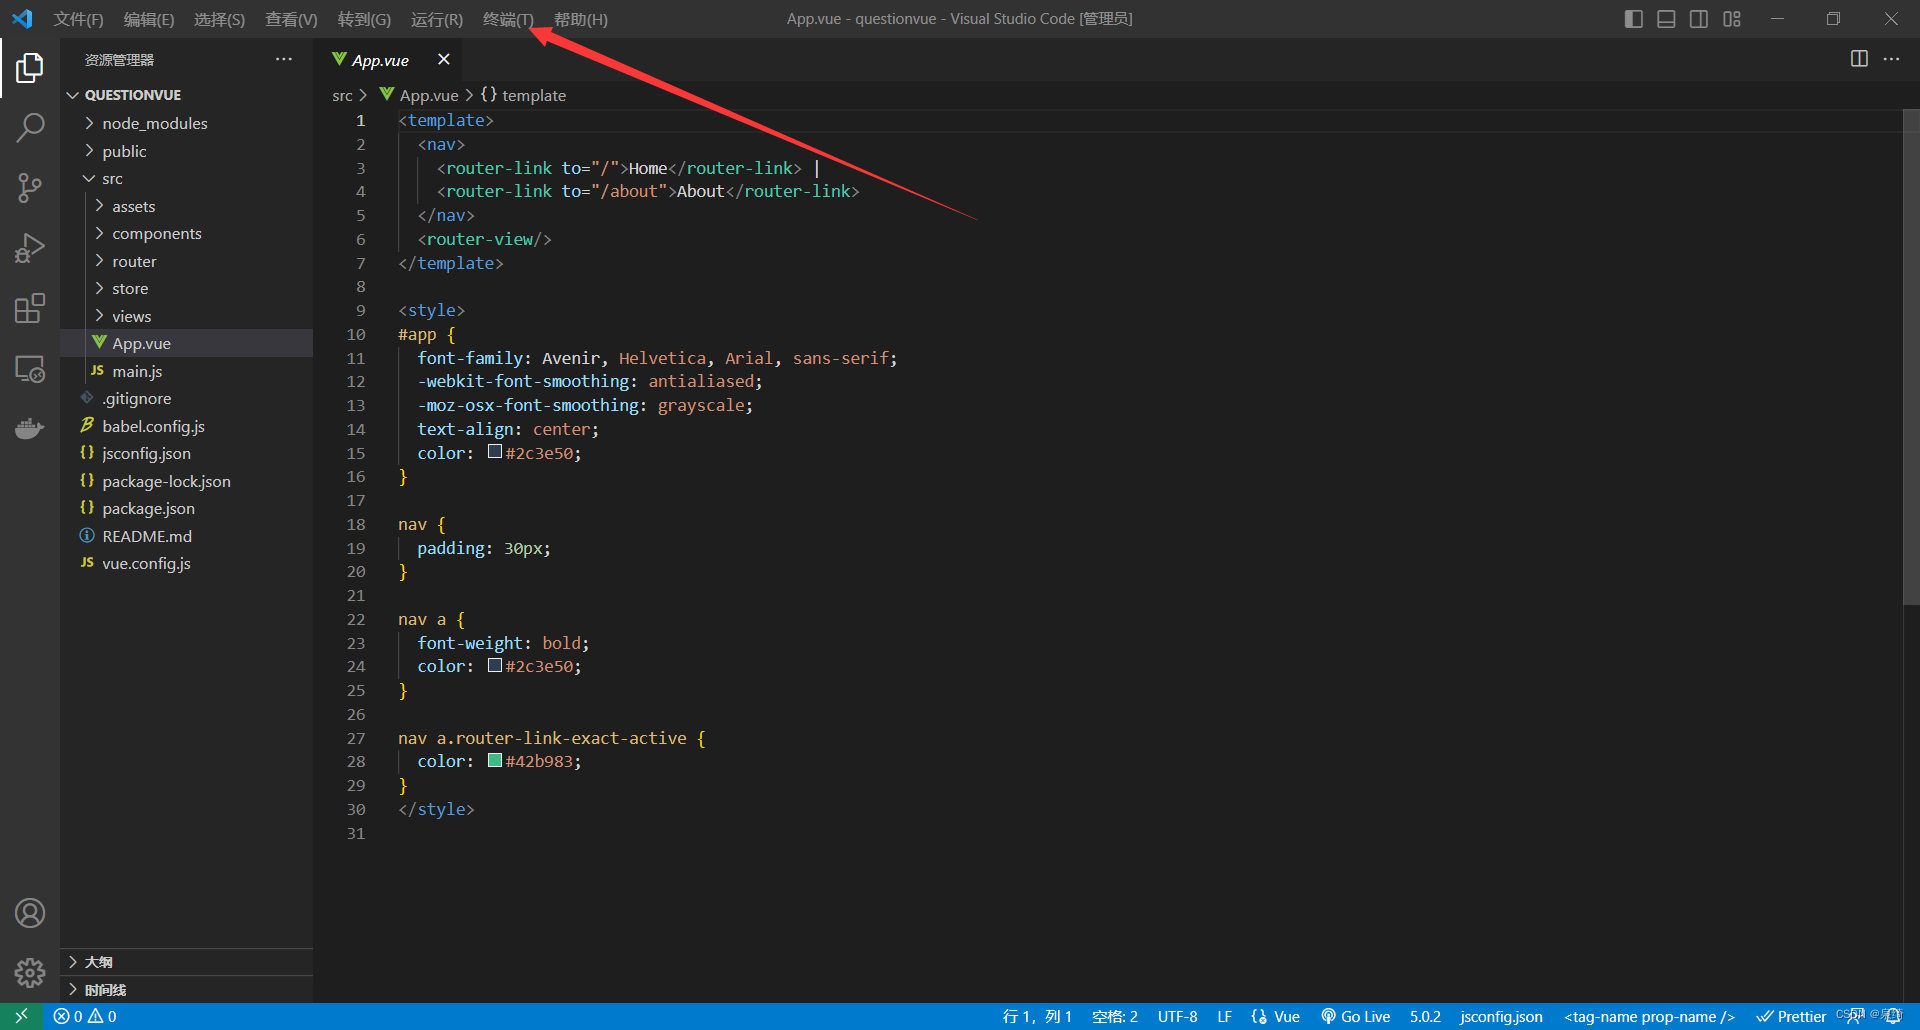The width and height of the screenshot is (1920, 1030).
Task: Change LF end of line sequence
Action: [x=1224, y=1016]
